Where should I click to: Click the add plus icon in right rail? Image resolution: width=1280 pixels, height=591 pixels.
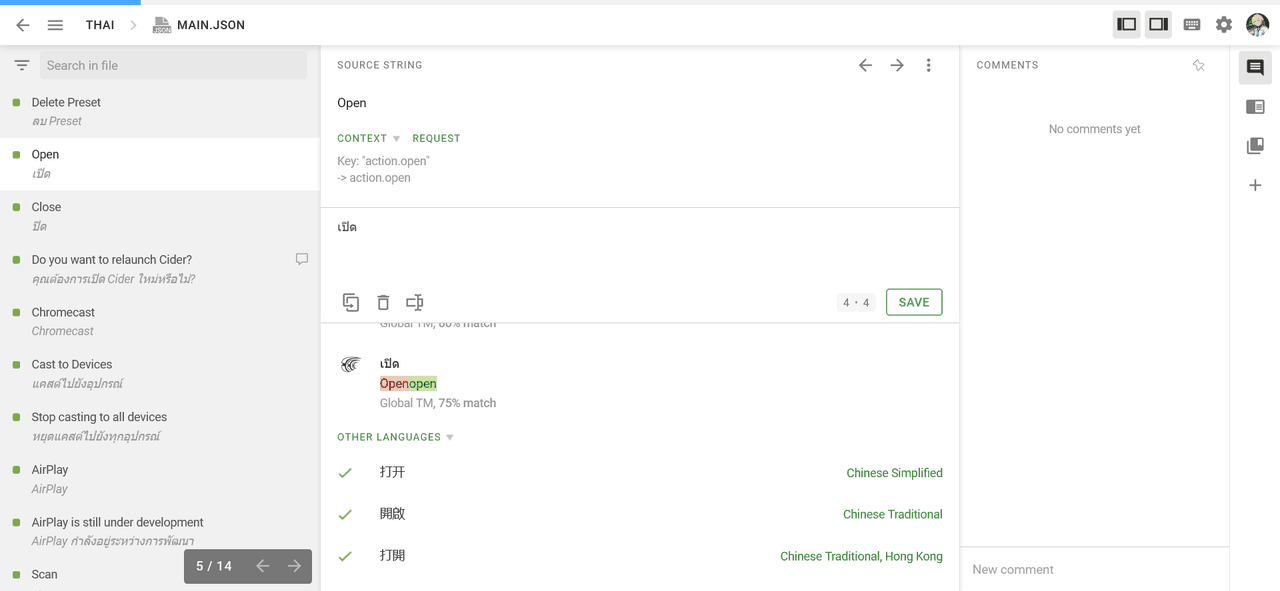click(x=1255, y=185)
